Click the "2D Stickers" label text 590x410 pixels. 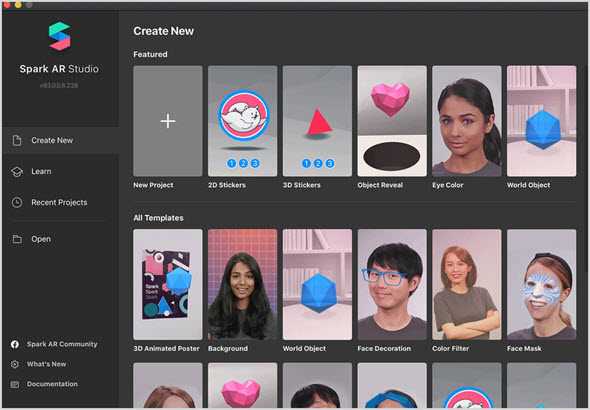(227, 185)
